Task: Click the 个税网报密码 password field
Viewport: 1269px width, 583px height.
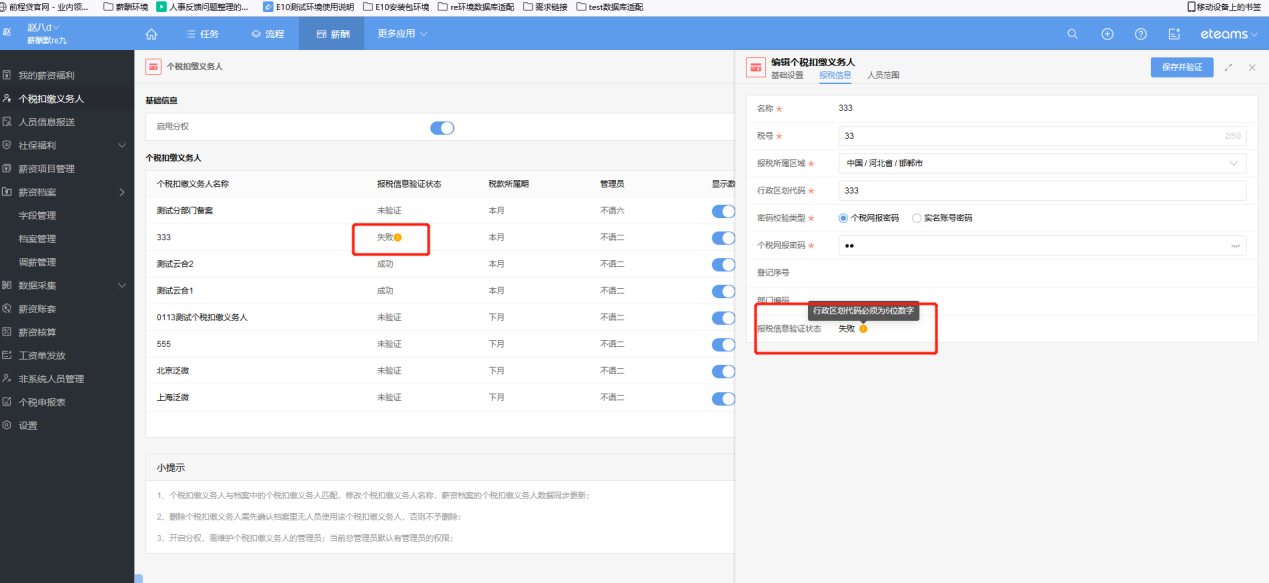Action: [1042, 246]
